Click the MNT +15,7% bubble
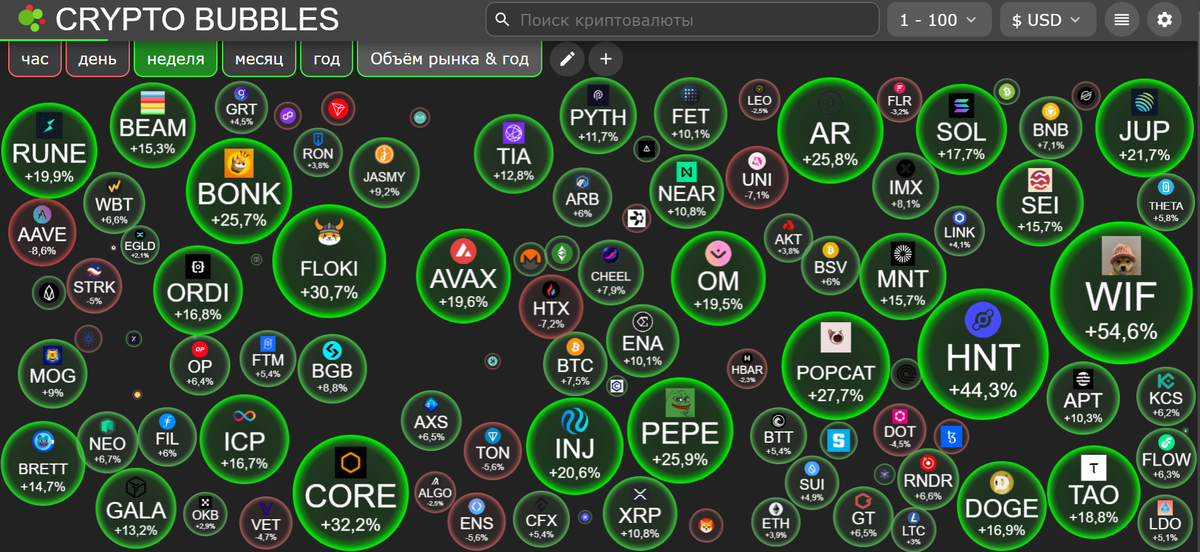Image resolution: width=1200 pixels, height=552 pixels. [x=902, y=275]
